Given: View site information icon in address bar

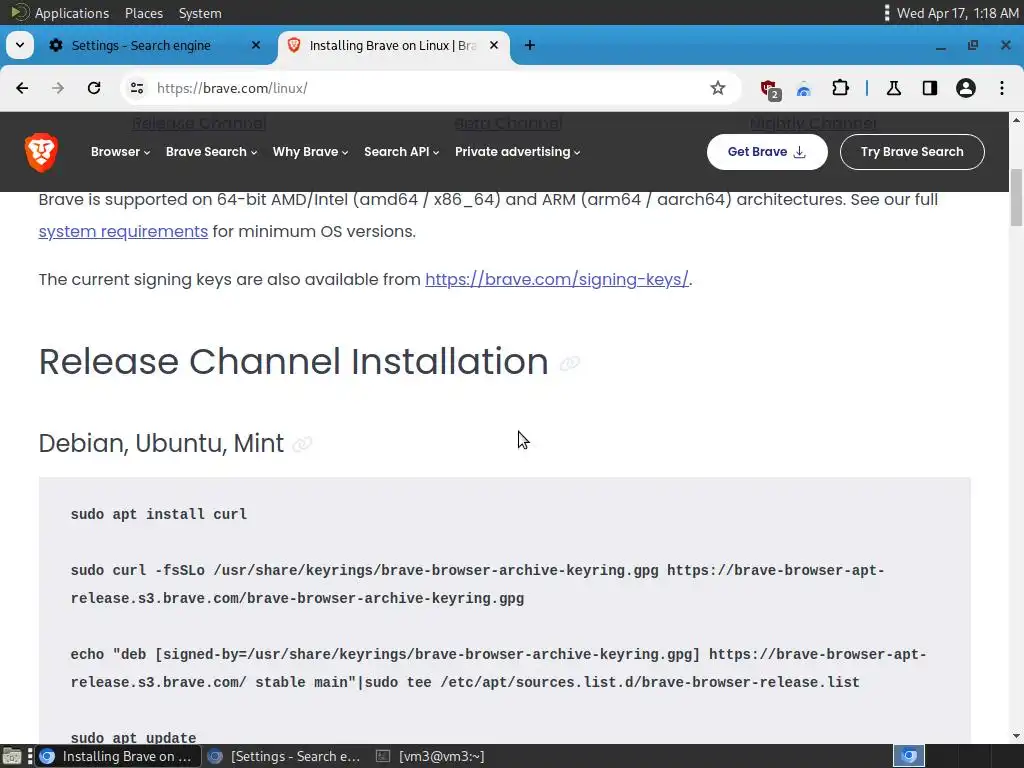Looking at the screenshot, I should tap(136, 88).
